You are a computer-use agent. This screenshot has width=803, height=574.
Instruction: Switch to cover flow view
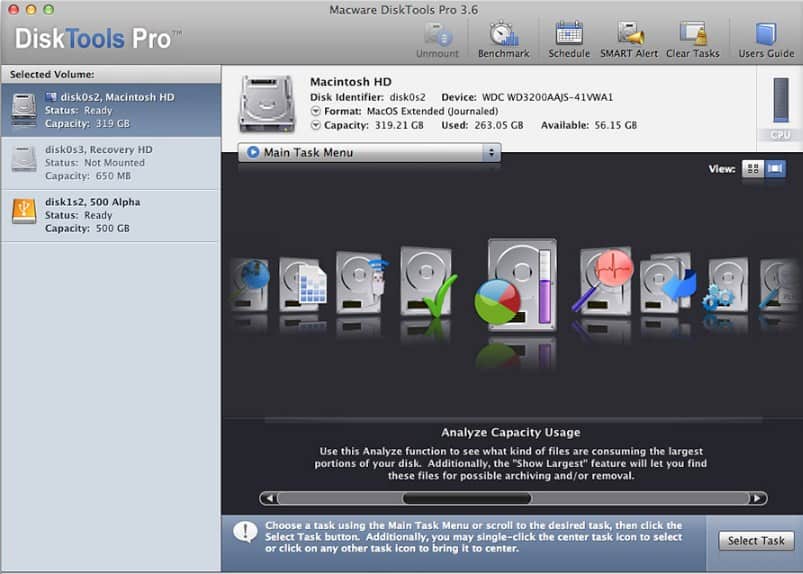coord(775,168)
